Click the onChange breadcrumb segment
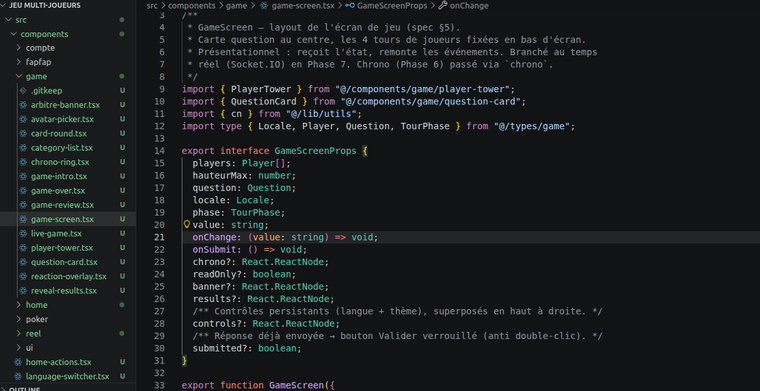The height and width of the screenshot is (391, 760). pyautogui.click(x=469, y=6)
